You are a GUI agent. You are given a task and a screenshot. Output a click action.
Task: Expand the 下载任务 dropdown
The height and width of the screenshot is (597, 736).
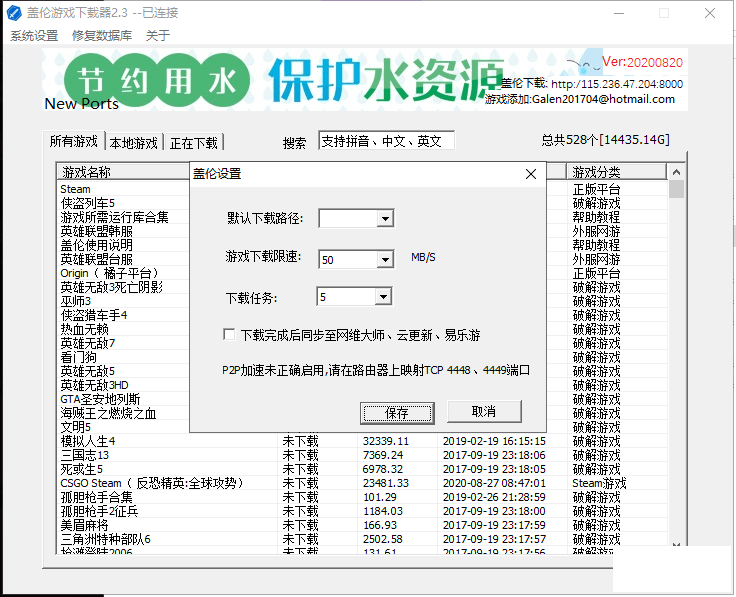pyautogui.click(x=383, y=297)
